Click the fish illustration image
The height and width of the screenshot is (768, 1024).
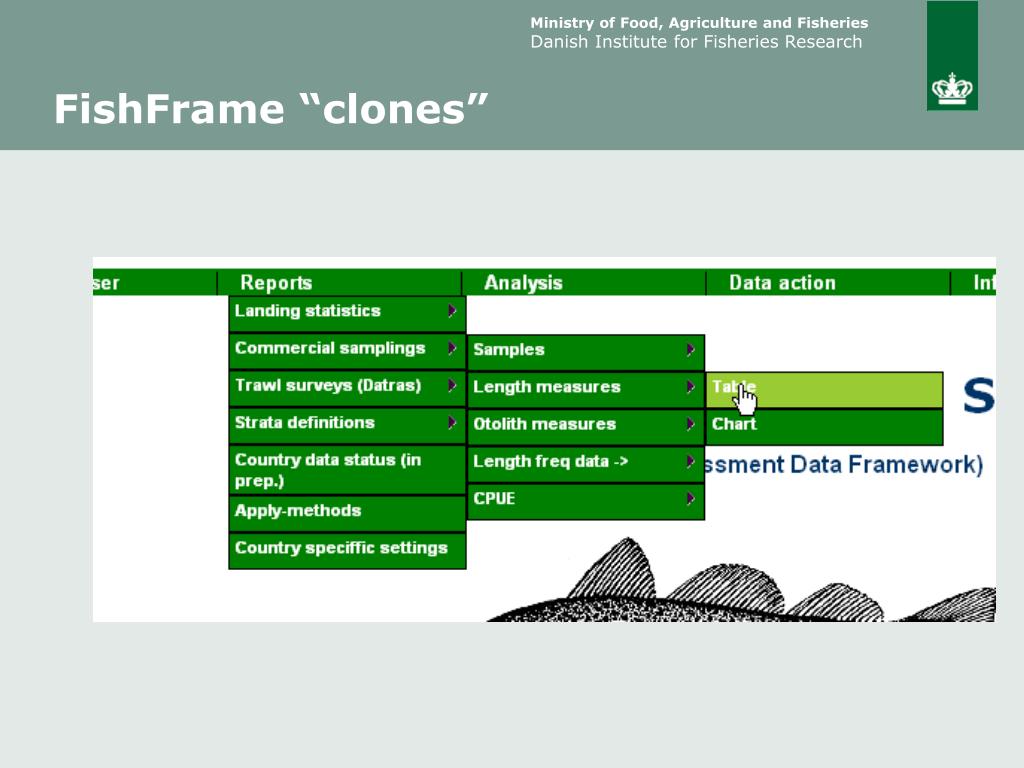(741, 580)
